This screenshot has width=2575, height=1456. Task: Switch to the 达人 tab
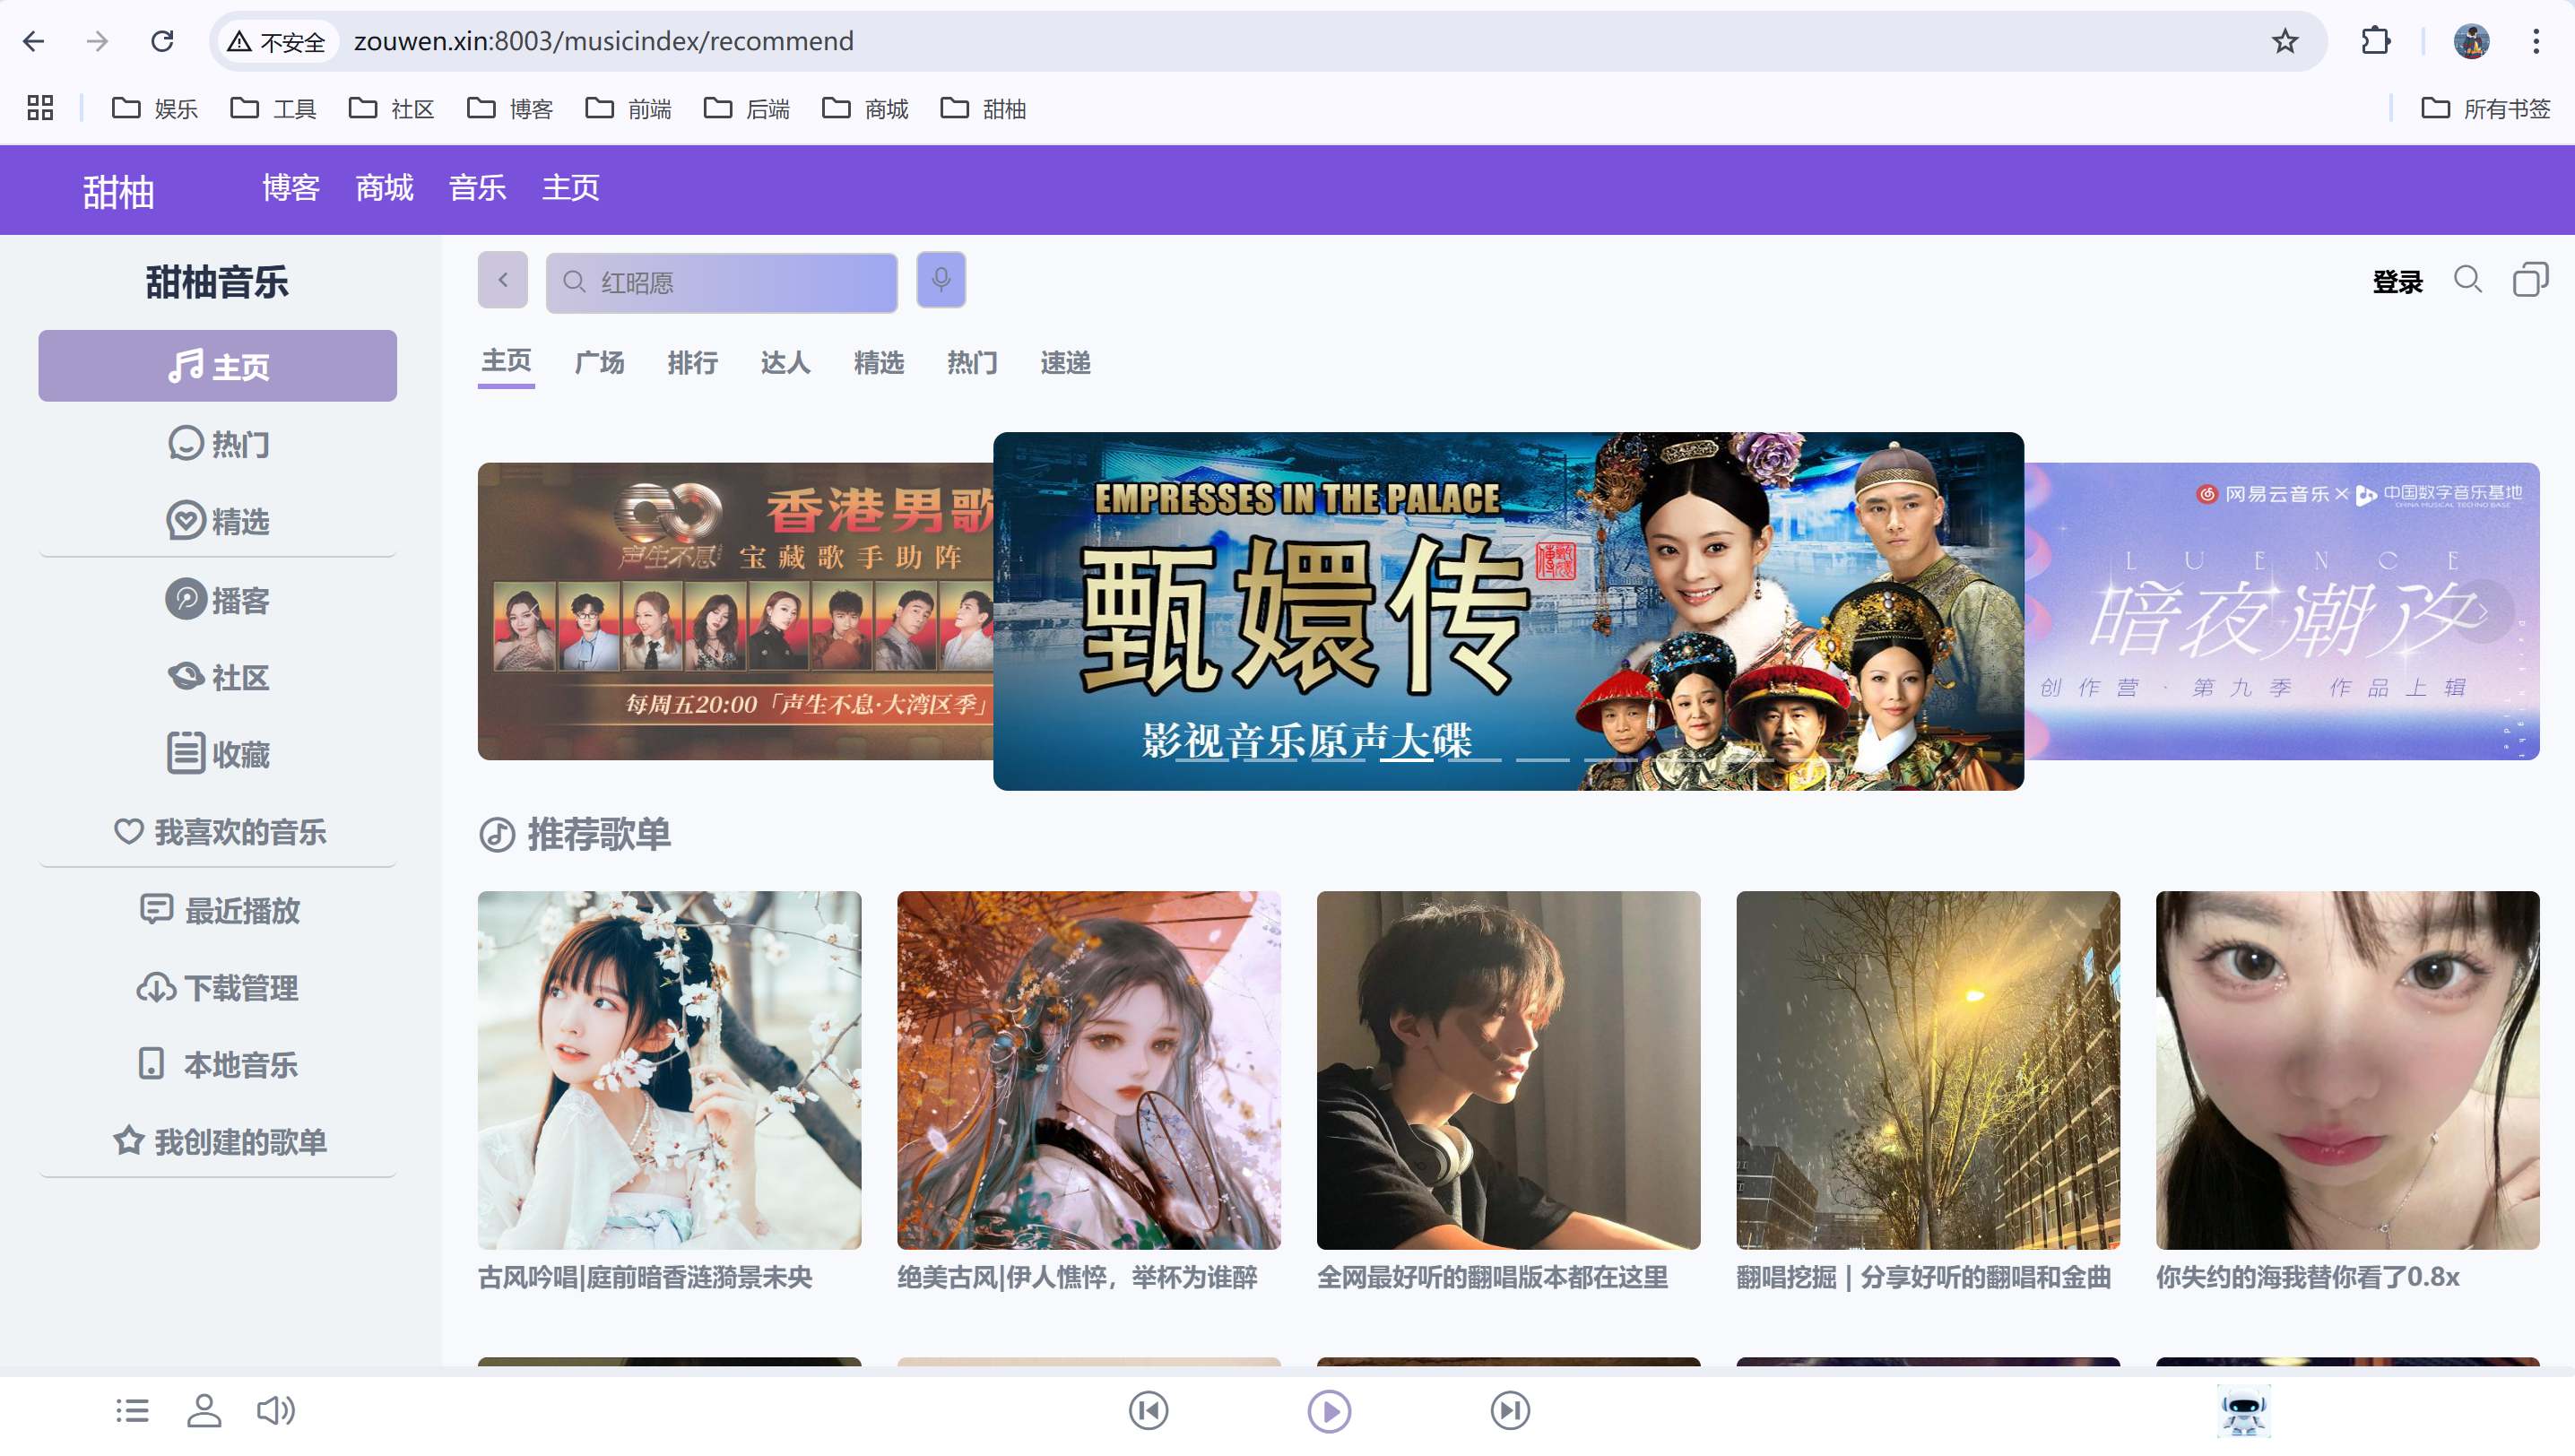click(785, 362)
